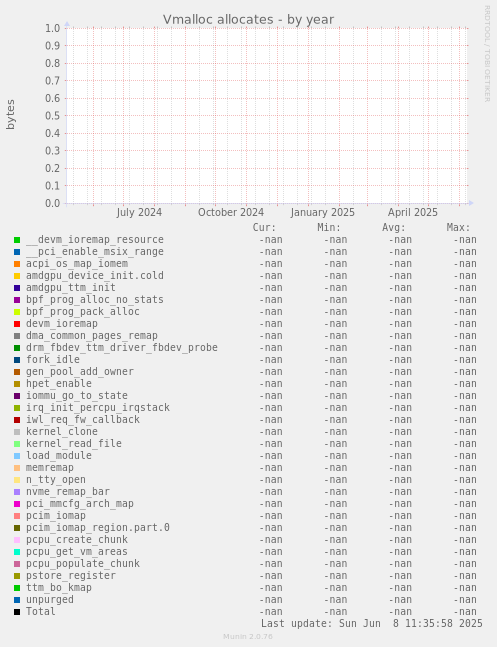Click the January 2025 axis label

[322, 212]
